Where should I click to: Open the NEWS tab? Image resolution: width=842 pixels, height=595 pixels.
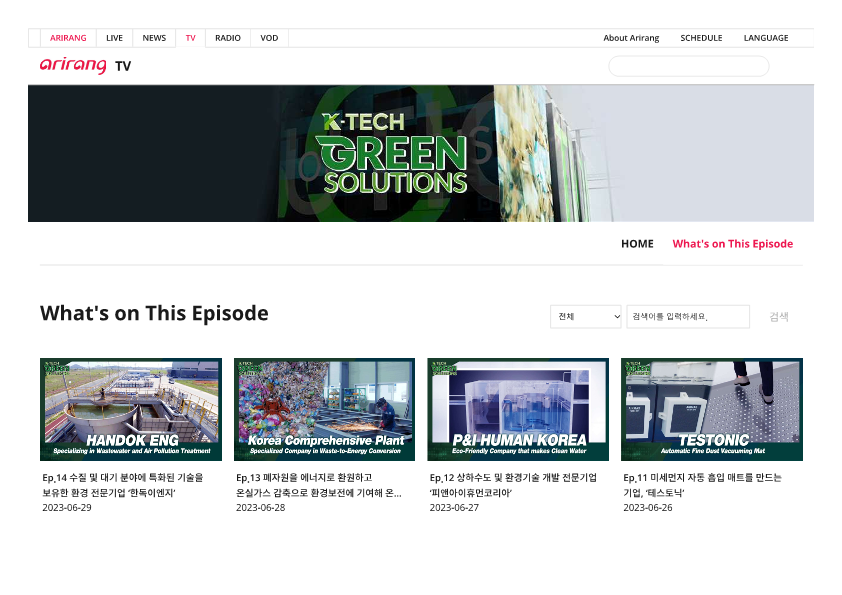pyautogui.click(x=154, y=38)
